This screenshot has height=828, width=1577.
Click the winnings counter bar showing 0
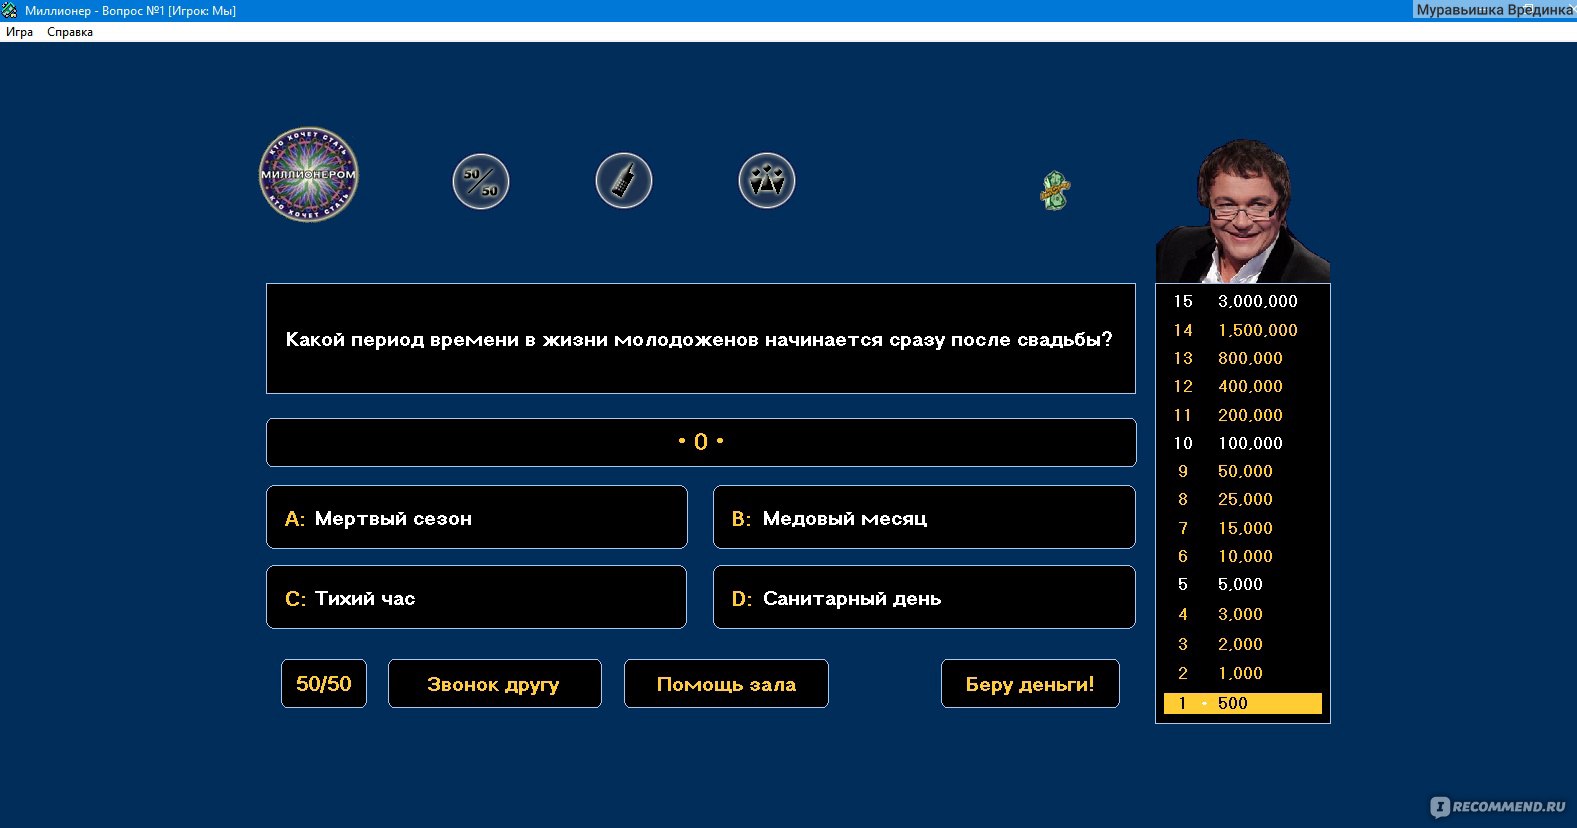coord(701,442)
